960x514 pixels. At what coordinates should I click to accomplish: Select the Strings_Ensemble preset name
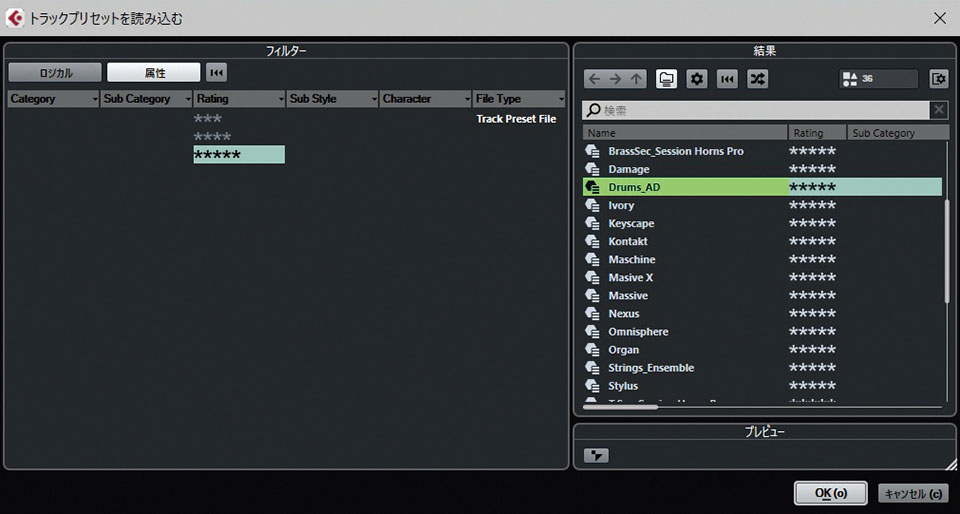point(651,368)
